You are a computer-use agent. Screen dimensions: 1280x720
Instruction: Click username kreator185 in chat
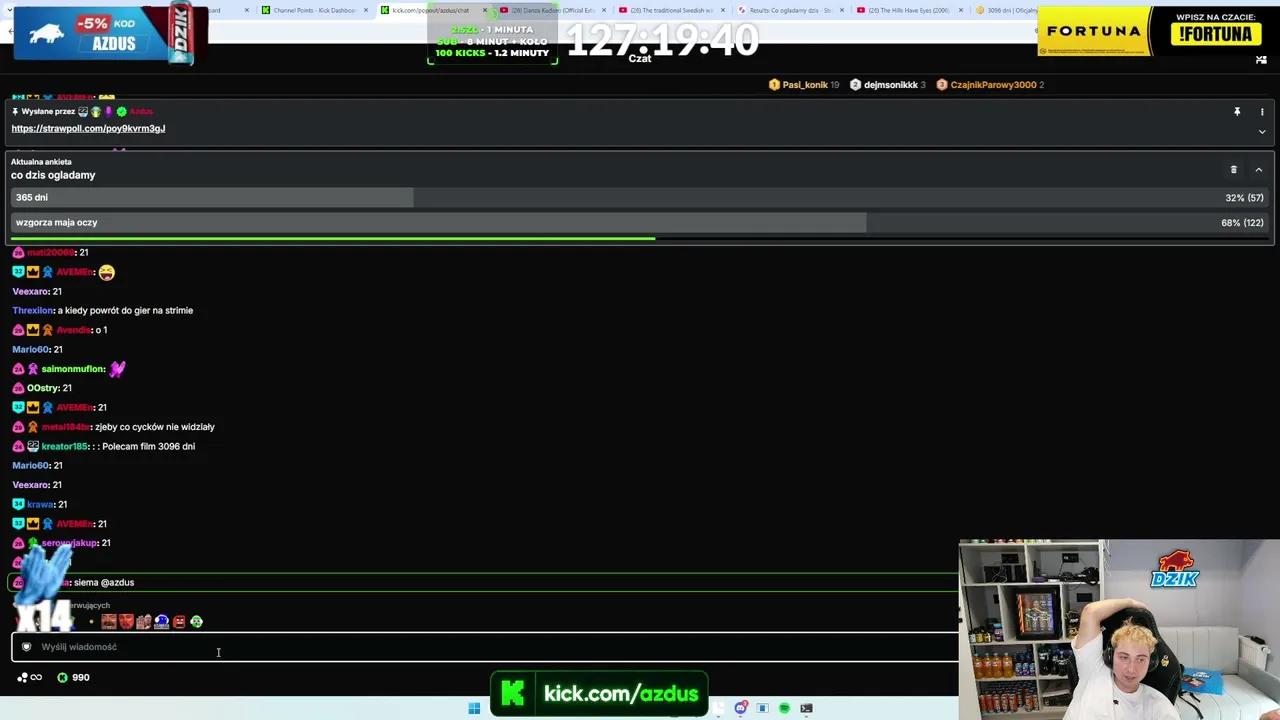(x=65, y=447)
